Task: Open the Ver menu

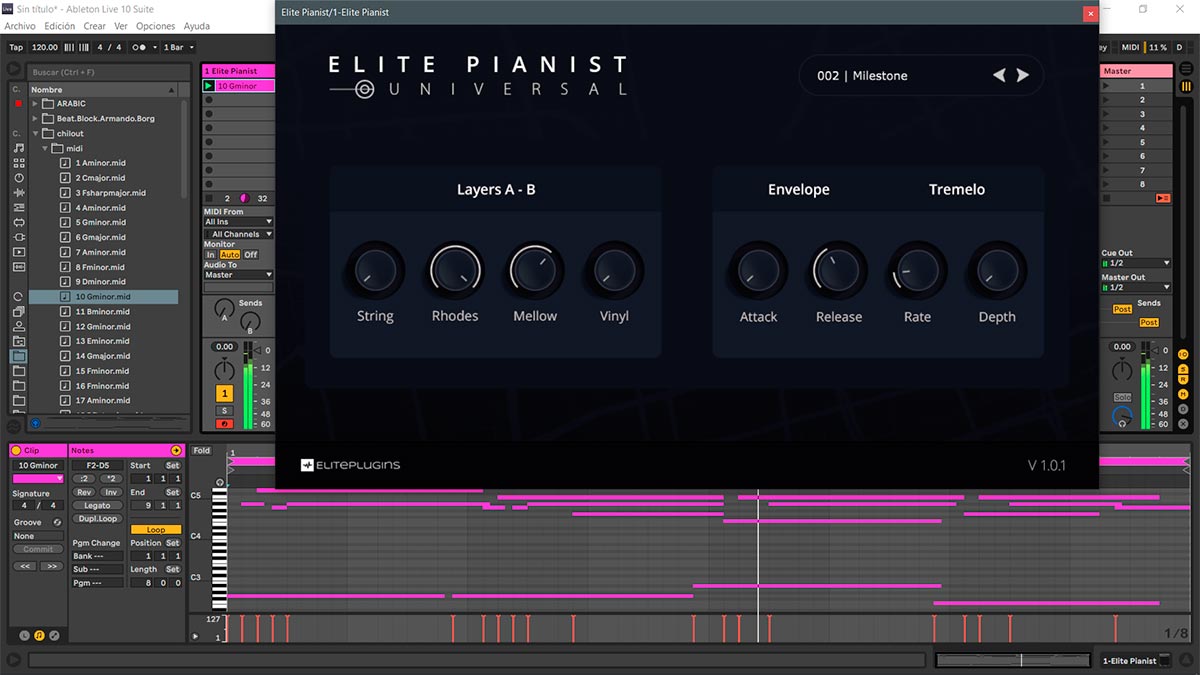Action: coord(121,26)
